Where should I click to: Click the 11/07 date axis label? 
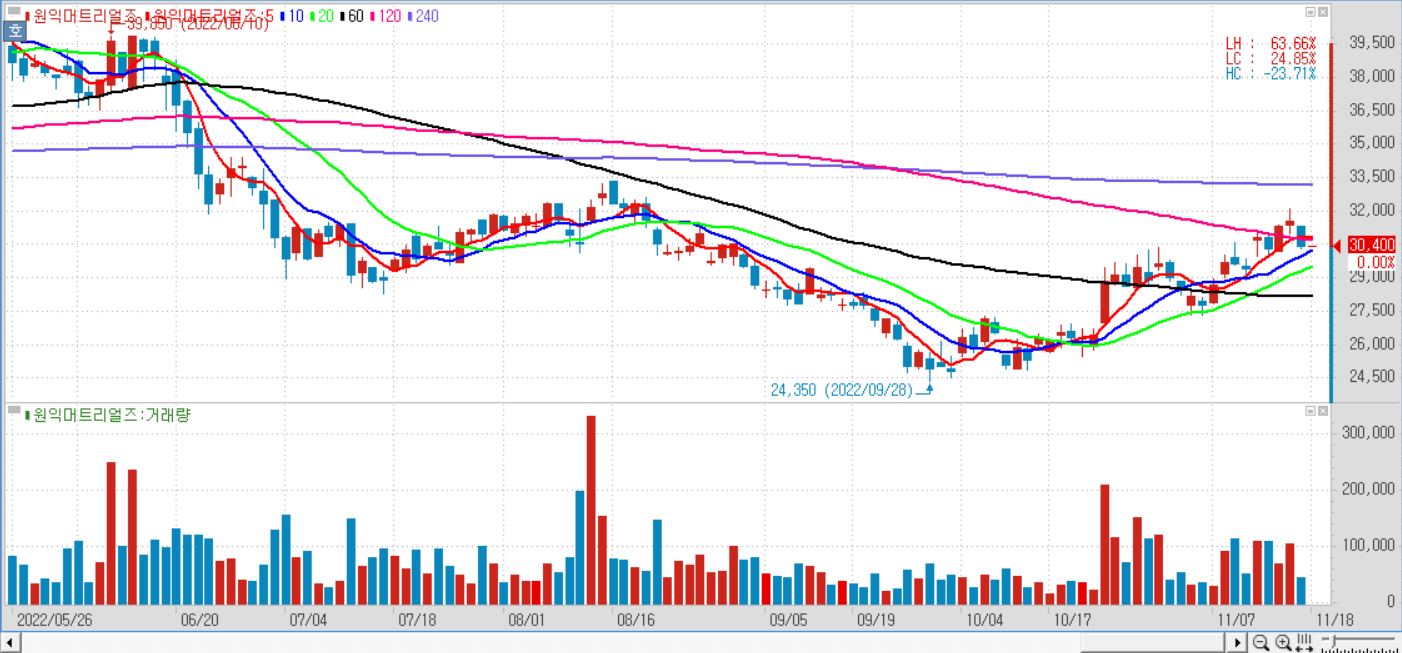(1236, 620)
